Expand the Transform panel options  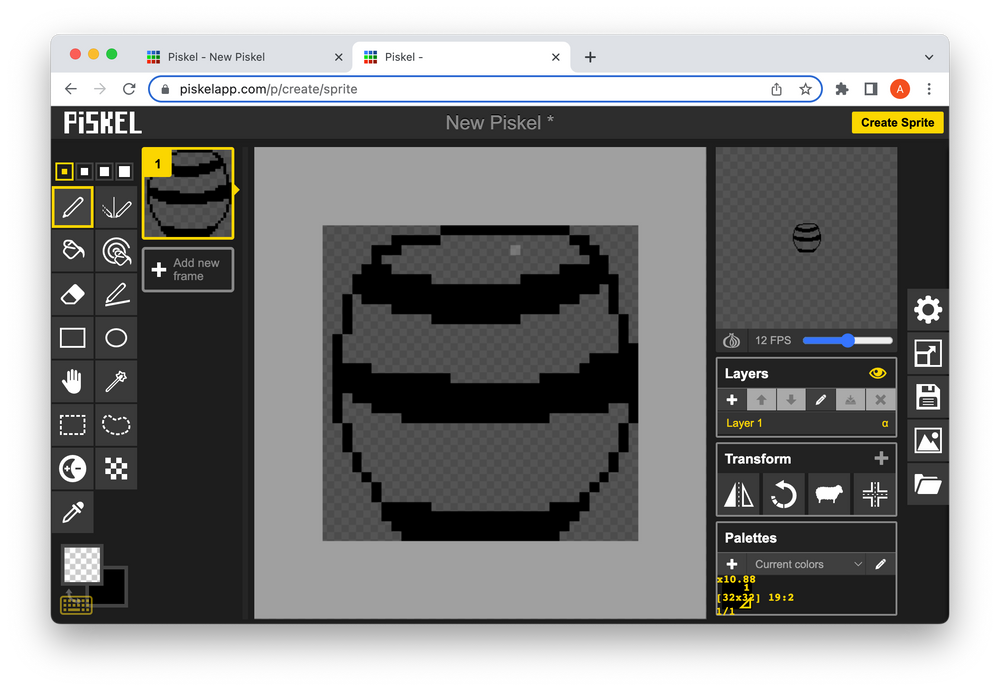pyautogui.click(x=881, y=458)
